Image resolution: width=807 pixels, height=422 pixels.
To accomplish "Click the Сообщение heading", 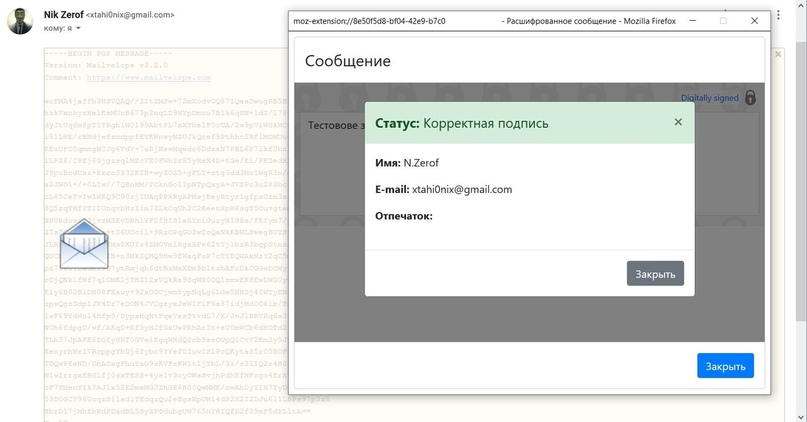I will [x=347, y=61].
